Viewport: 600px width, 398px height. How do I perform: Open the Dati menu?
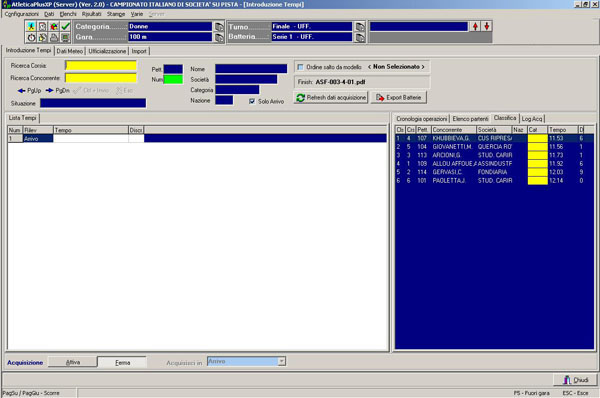click(49, 14)
